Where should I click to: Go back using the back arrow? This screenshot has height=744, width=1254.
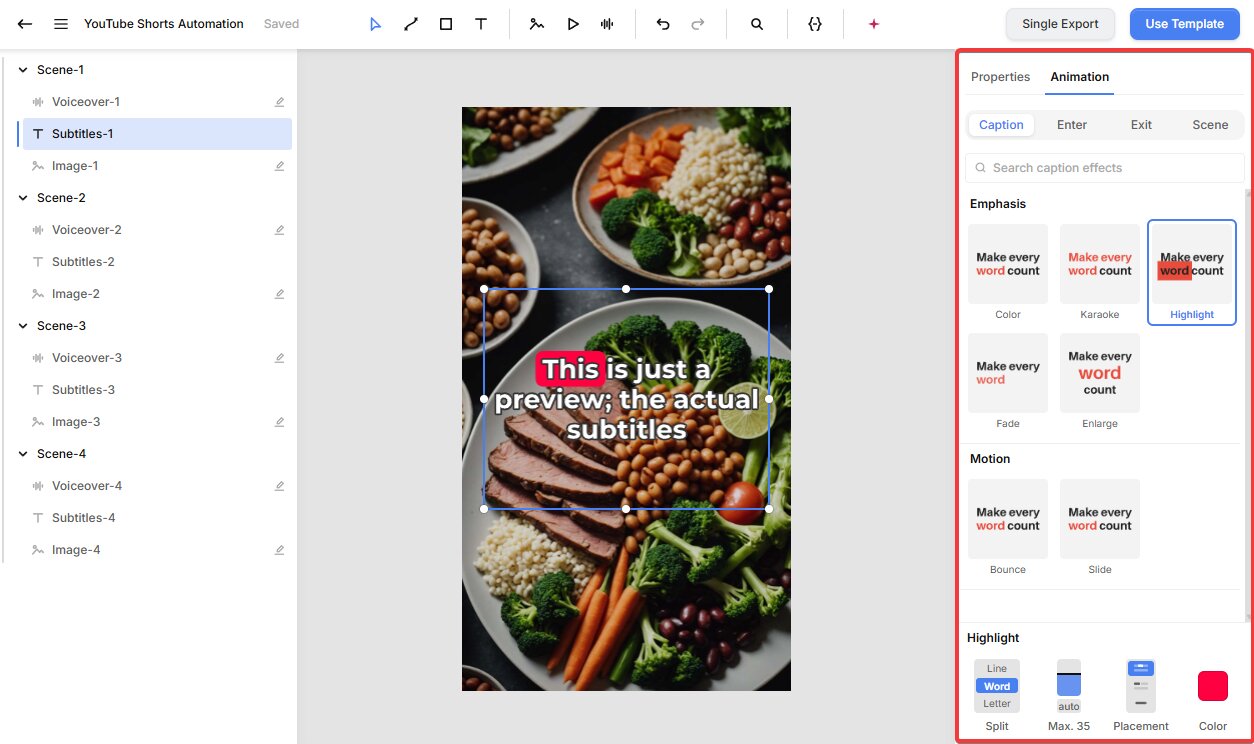[25, 24]
